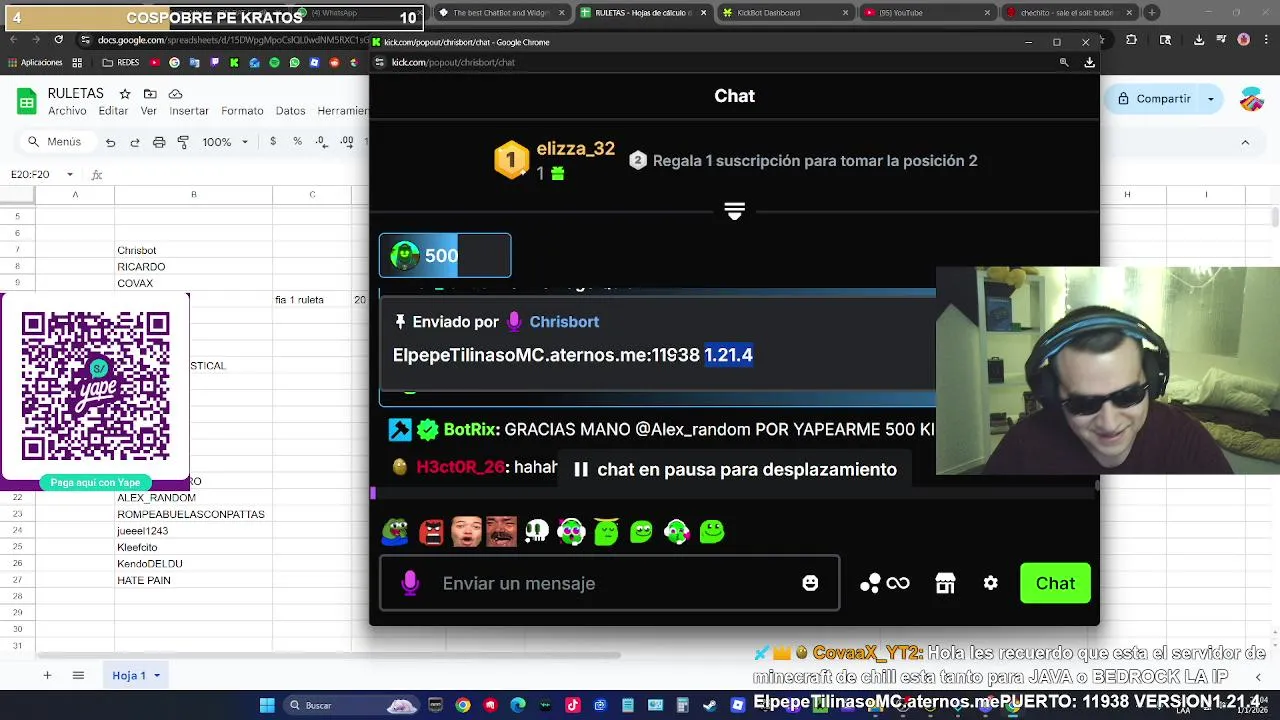This screenshot has width=1280, height=720.
Task: Collapse the leaderboard with the striped handle
Action: coord(734,211)
